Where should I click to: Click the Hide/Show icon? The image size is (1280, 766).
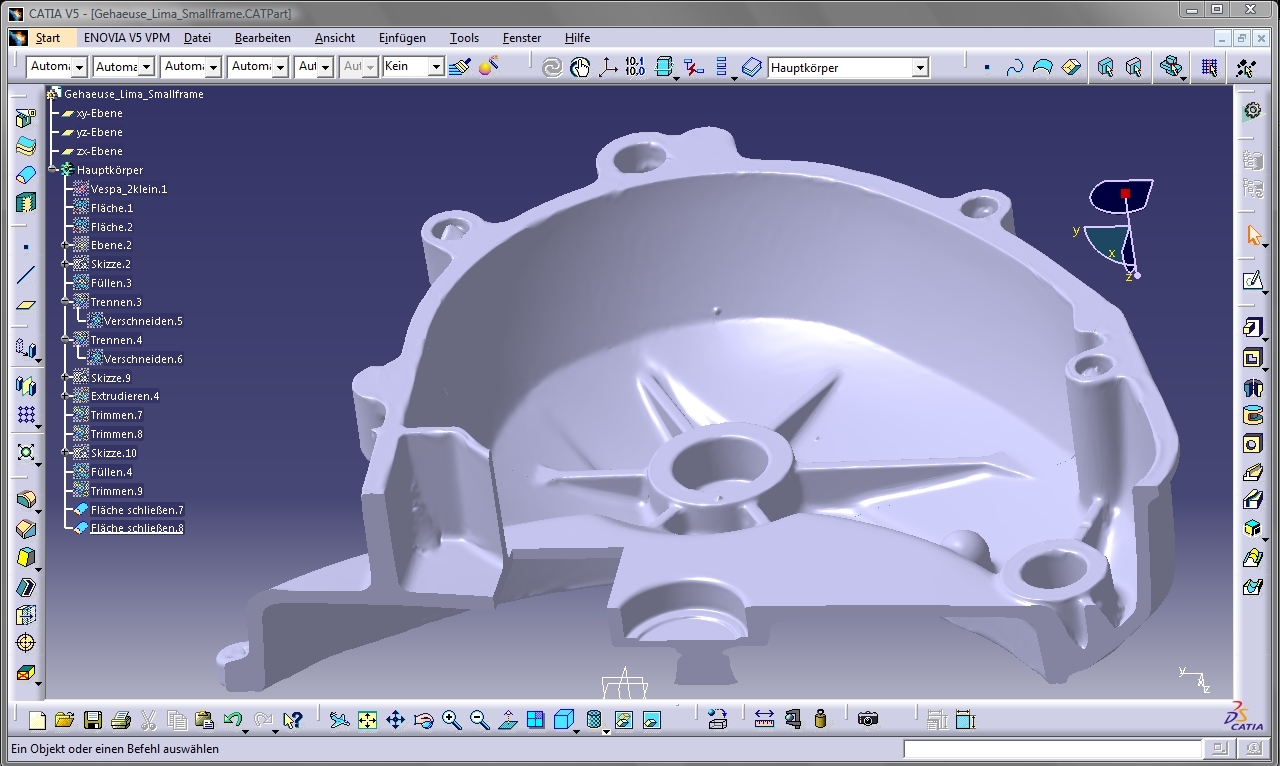pos(624,720)
